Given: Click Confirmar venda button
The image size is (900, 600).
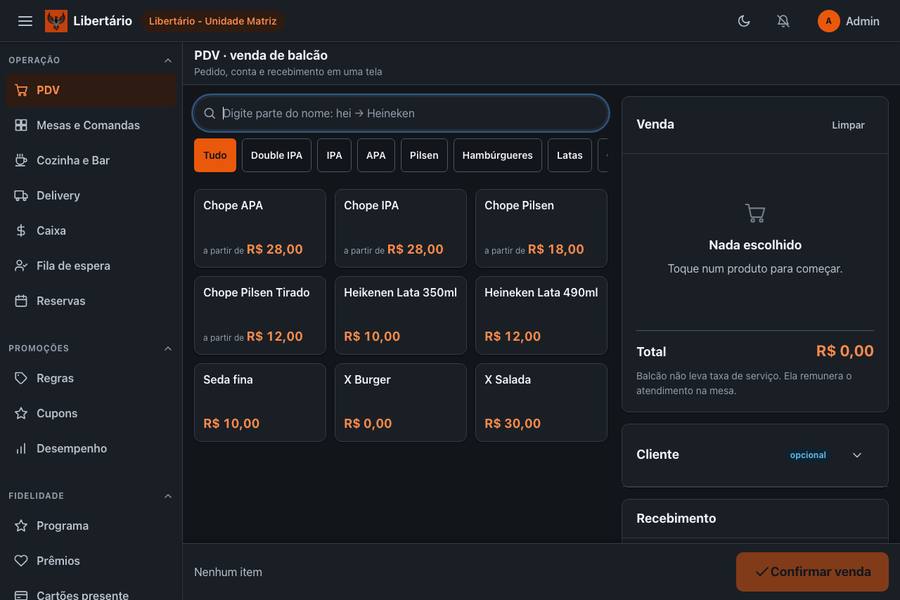Looking at the screenshot, I should point(812,572).
